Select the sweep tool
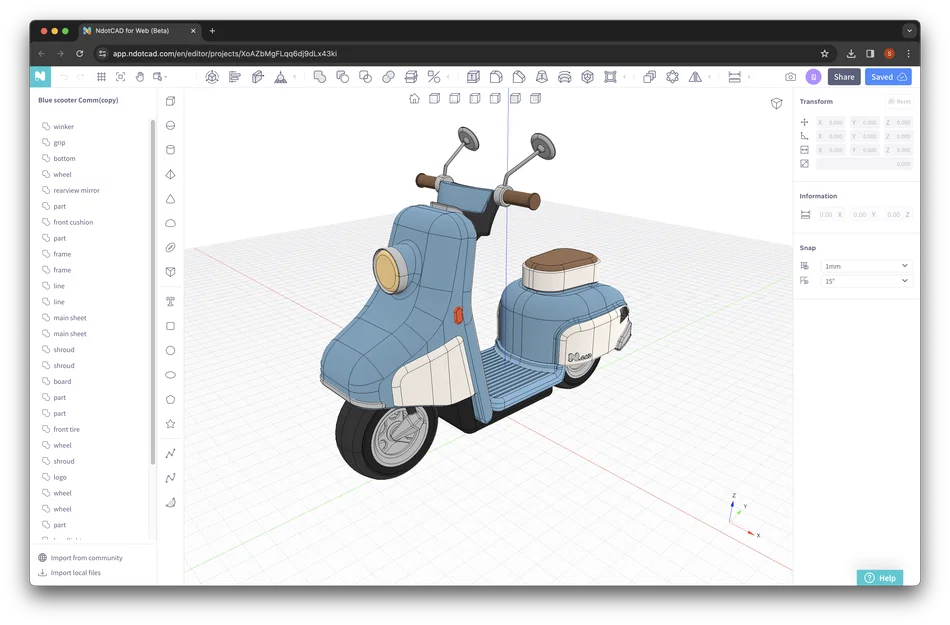This screenshot has height=625, width=950. pyautogui.click(x=565, y=77)
